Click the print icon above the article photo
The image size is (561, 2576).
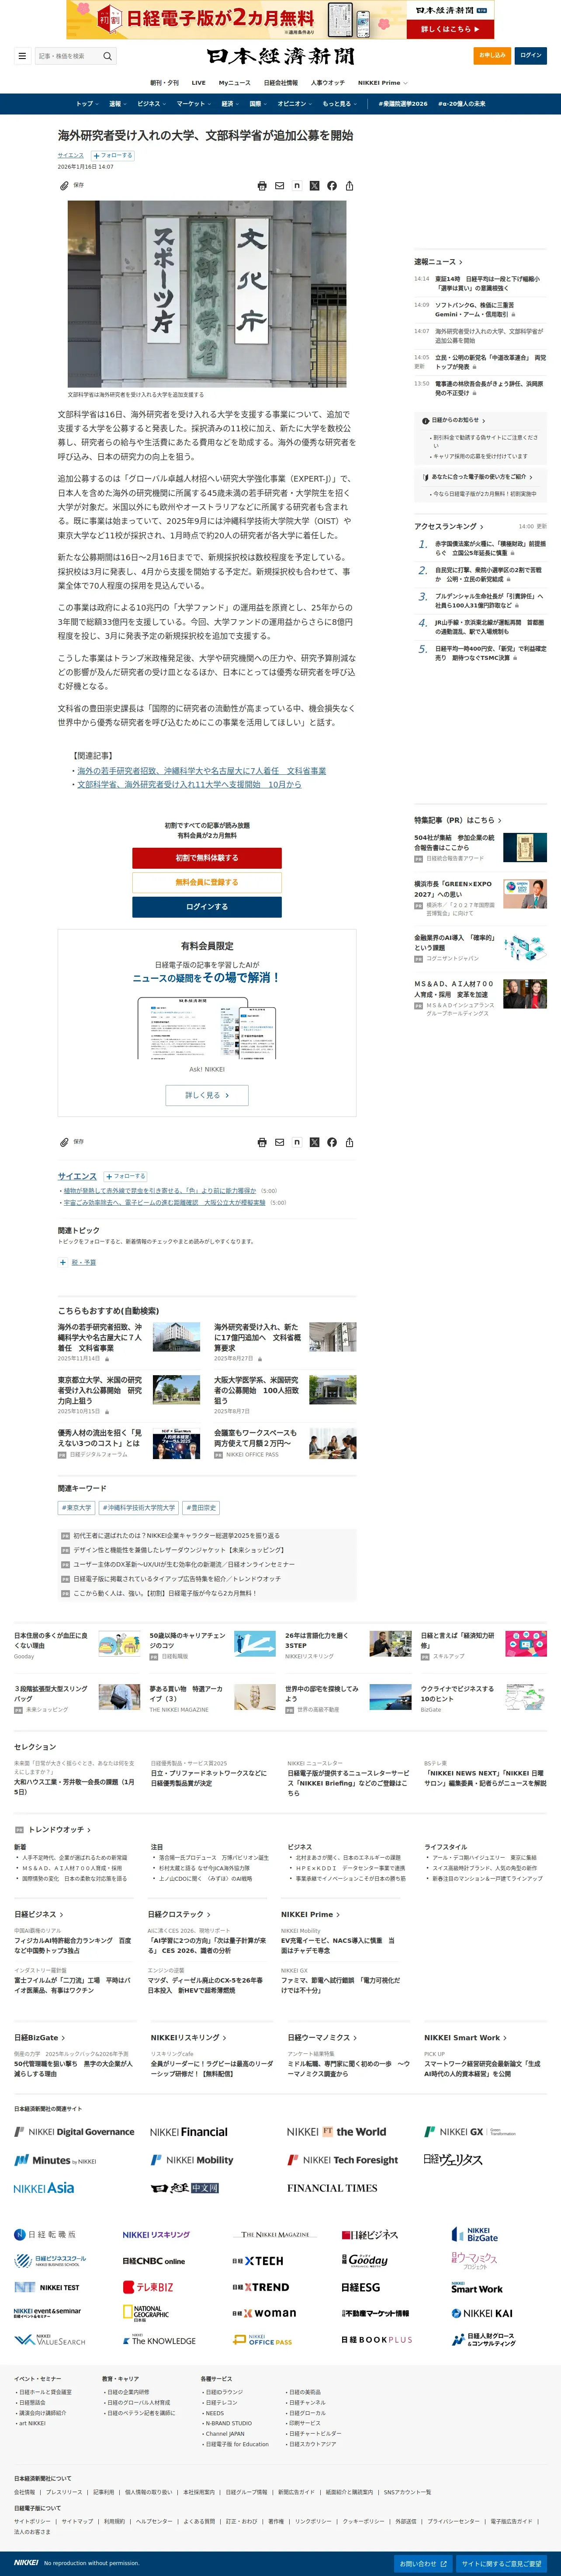[x=262, y=186]
